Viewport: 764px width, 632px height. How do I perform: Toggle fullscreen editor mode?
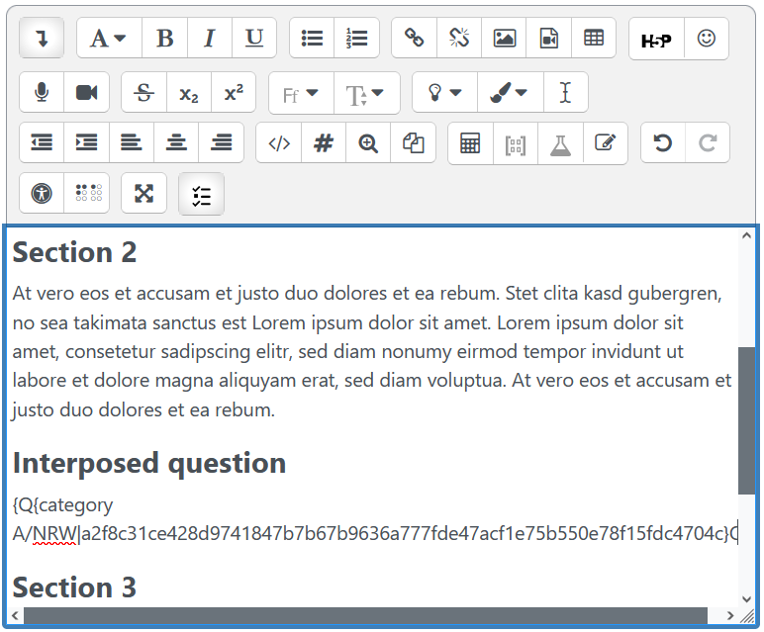(x=144, y=194)
